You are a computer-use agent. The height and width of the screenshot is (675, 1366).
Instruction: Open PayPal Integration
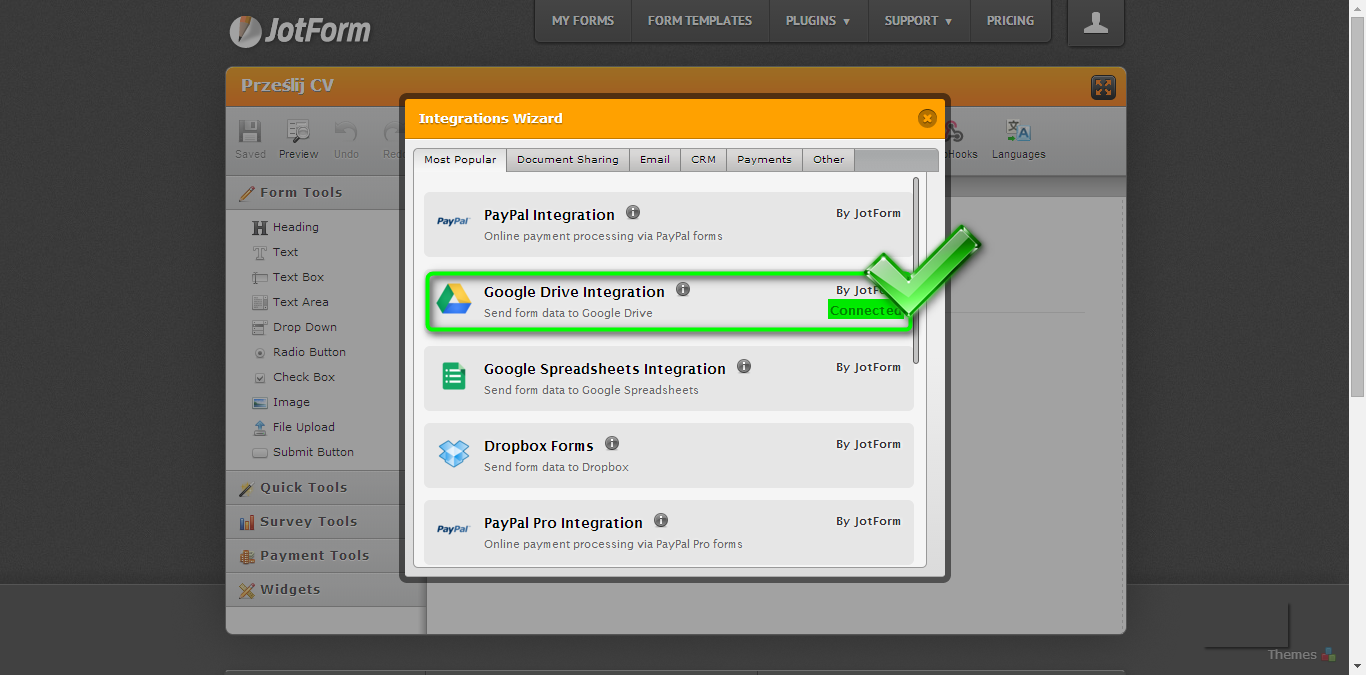tap(669, 224)
